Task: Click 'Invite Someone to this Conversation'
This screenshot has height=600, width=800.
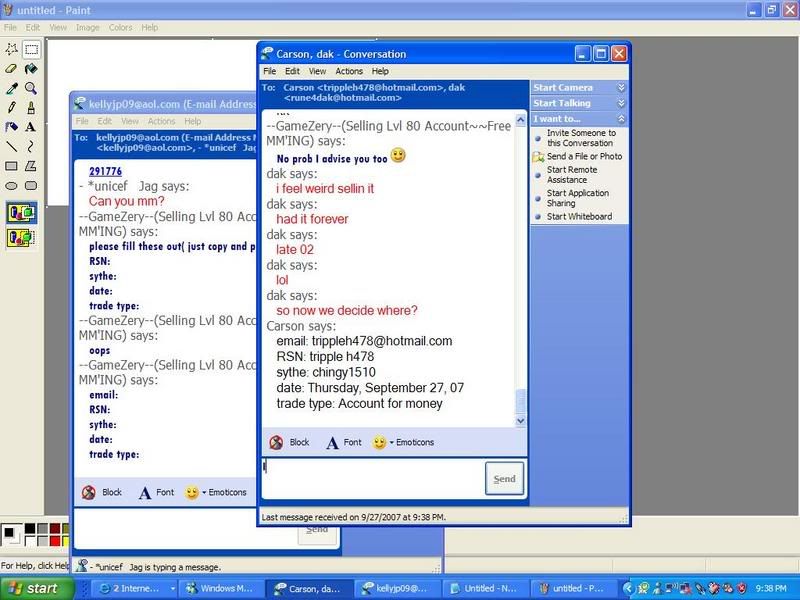Action: 581,138
